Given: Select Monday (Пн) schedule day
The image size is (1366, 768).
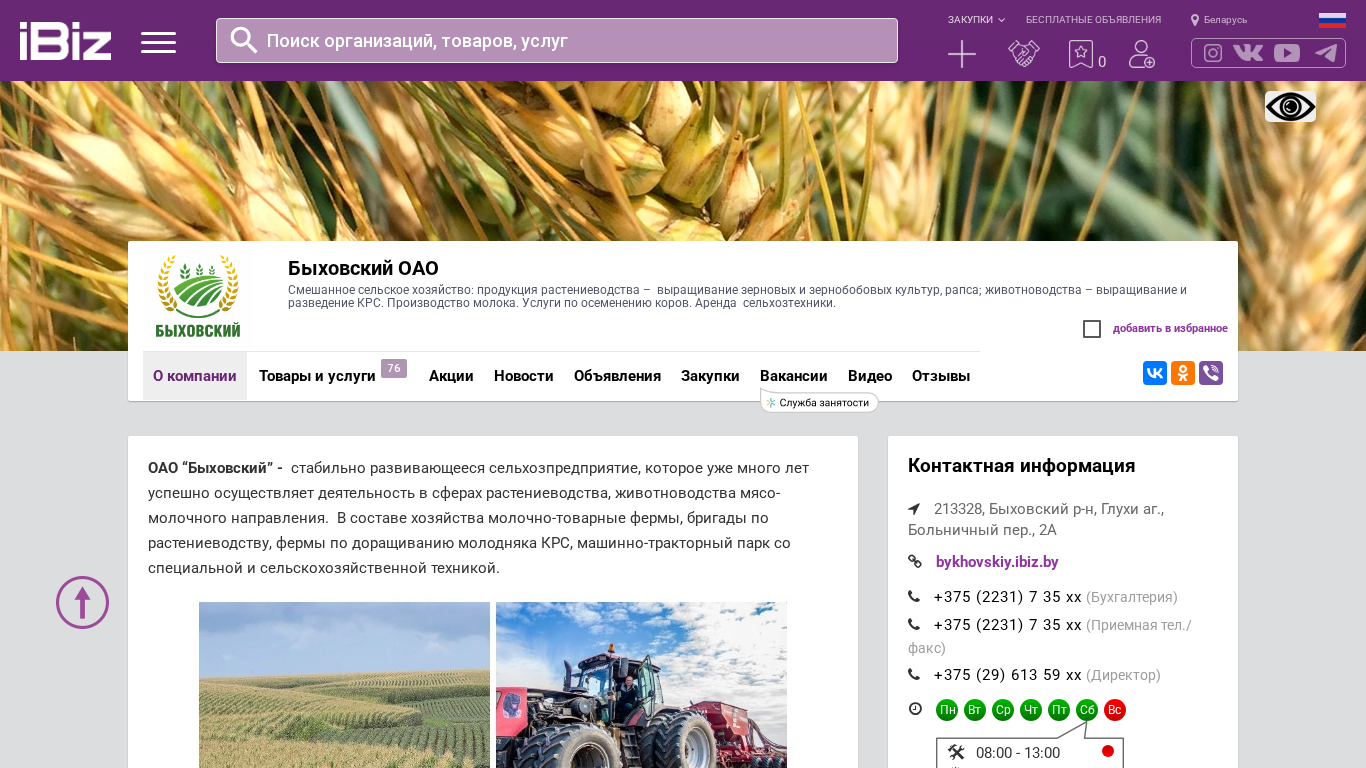Looking at the screenshot, I should coord(947,710).
